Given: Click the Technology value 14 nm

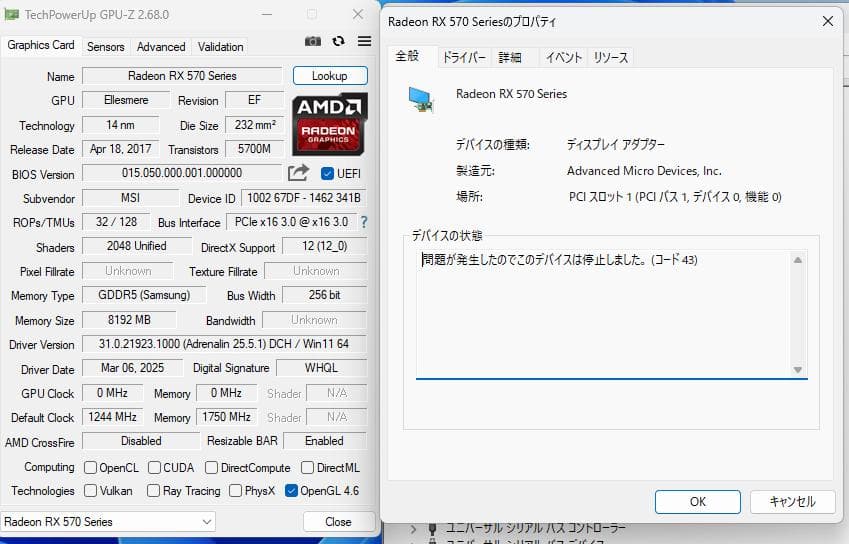Looking at the screenshot, I should pyautogui.click(x=121, y=125).
